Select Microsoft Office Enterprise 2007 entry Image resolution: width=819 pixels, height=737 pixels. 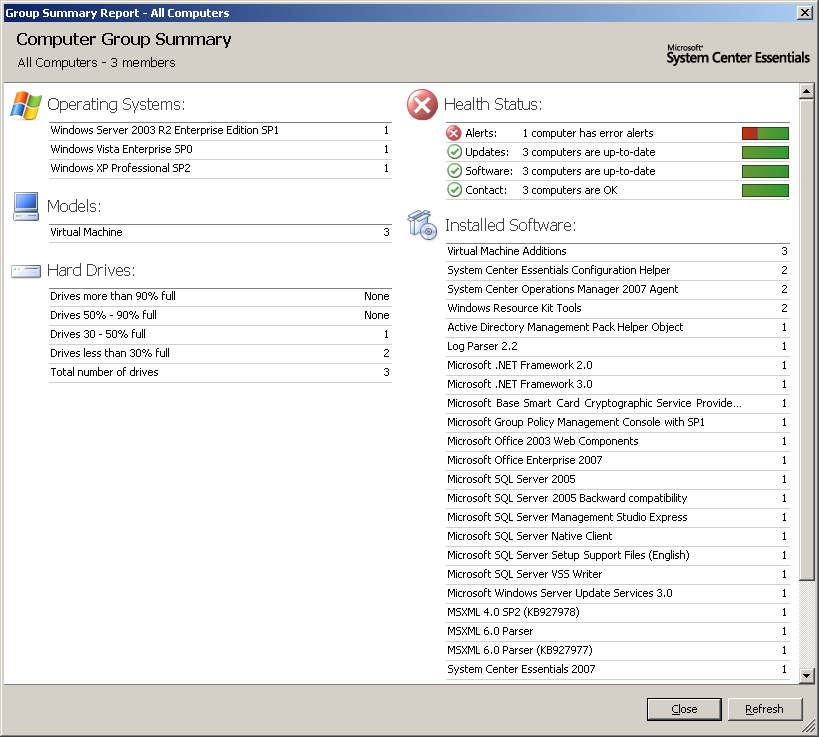pyautogui.click(x=617, y=460)
